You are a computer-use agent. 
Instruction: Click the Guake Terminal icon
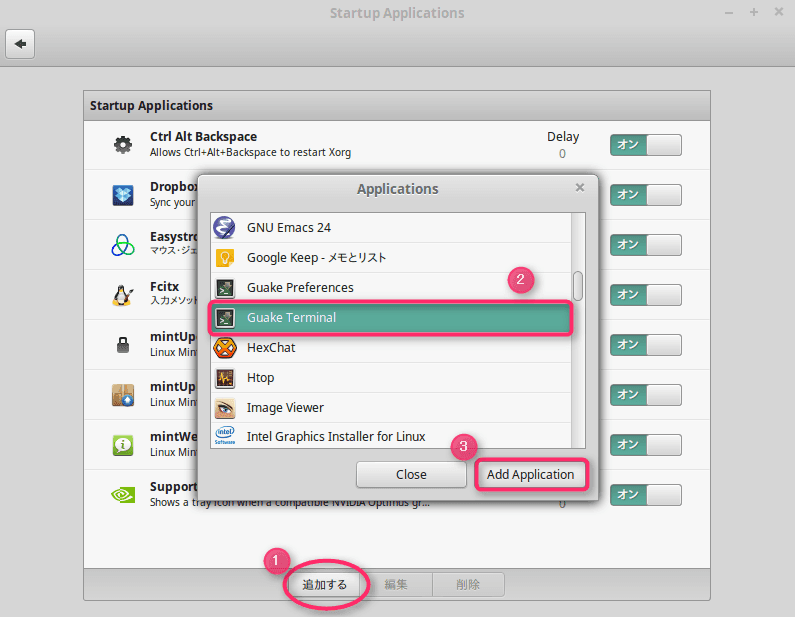click(x=225, y=318)
